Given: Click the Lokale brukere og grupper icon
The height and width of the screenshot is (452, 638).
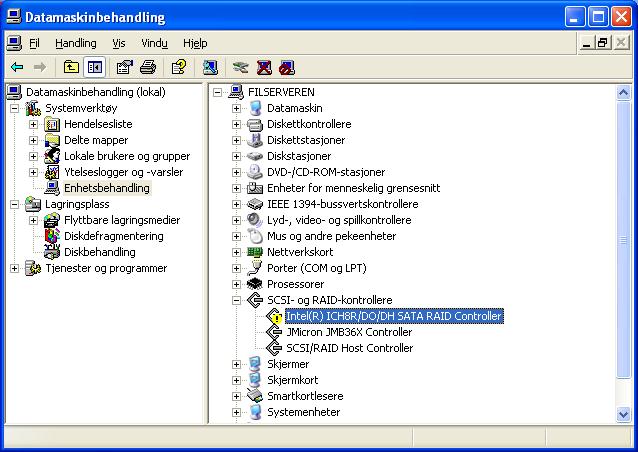Looking at the screenshot, I should [x=52, y=156].
